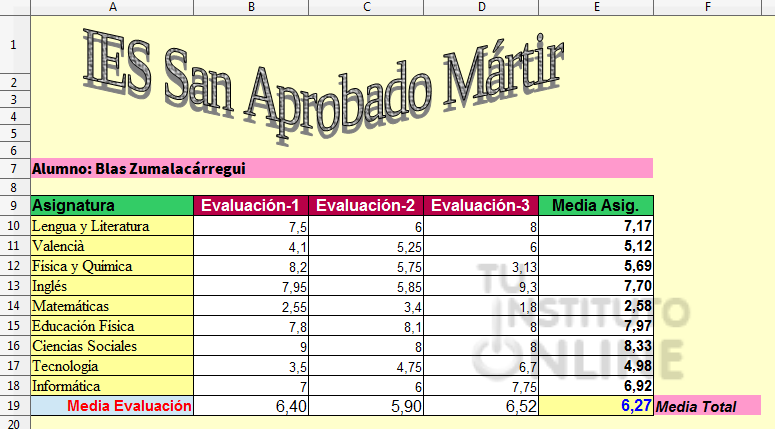Select the Ciencias Sociales cell
The height and width of the screenshot is (429, 775).
(112, 345)
